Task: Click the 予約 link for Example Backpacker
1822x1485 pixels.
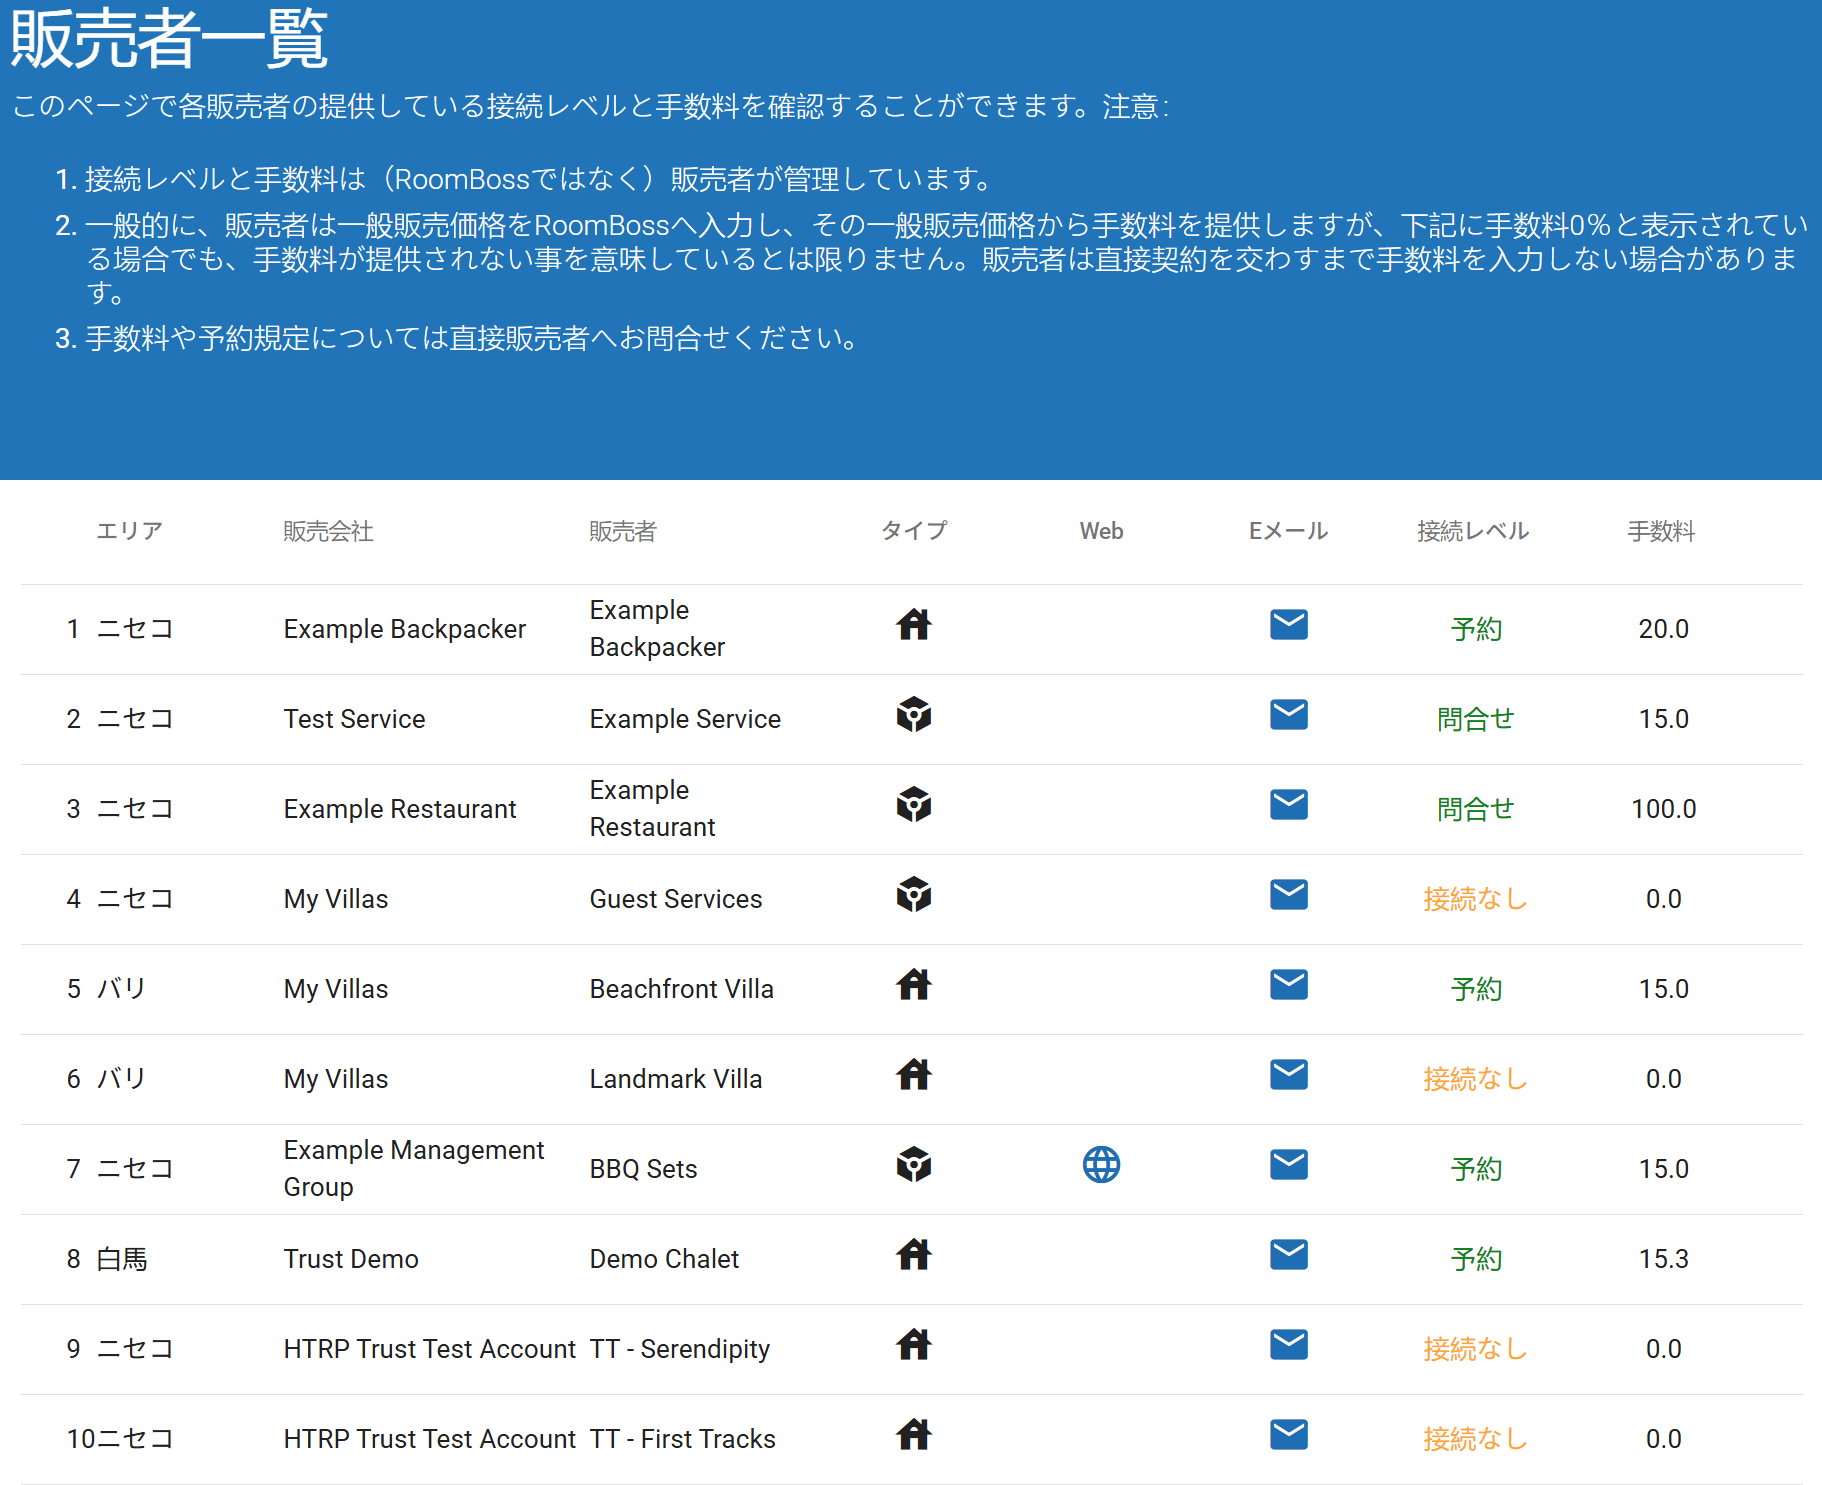Action: (1476, 629)
